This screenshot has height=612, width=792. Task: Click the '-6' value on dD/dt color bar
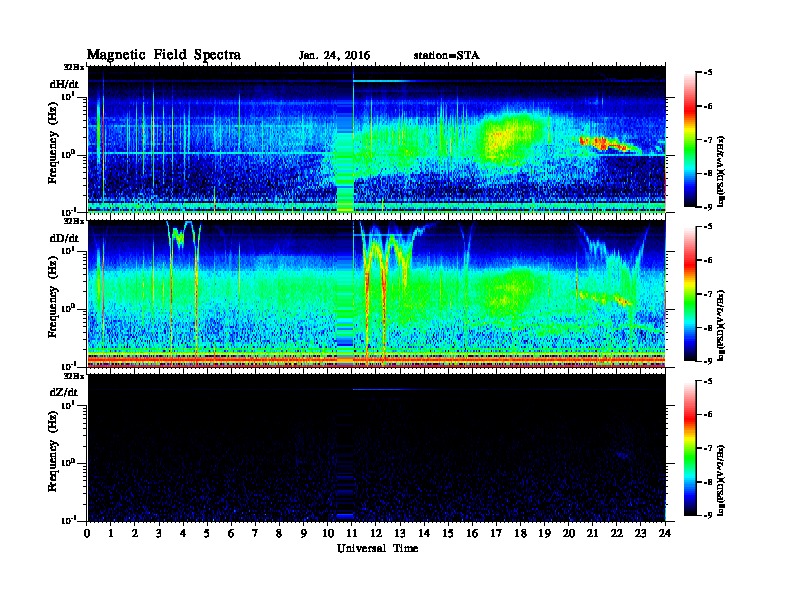(707, 260)
